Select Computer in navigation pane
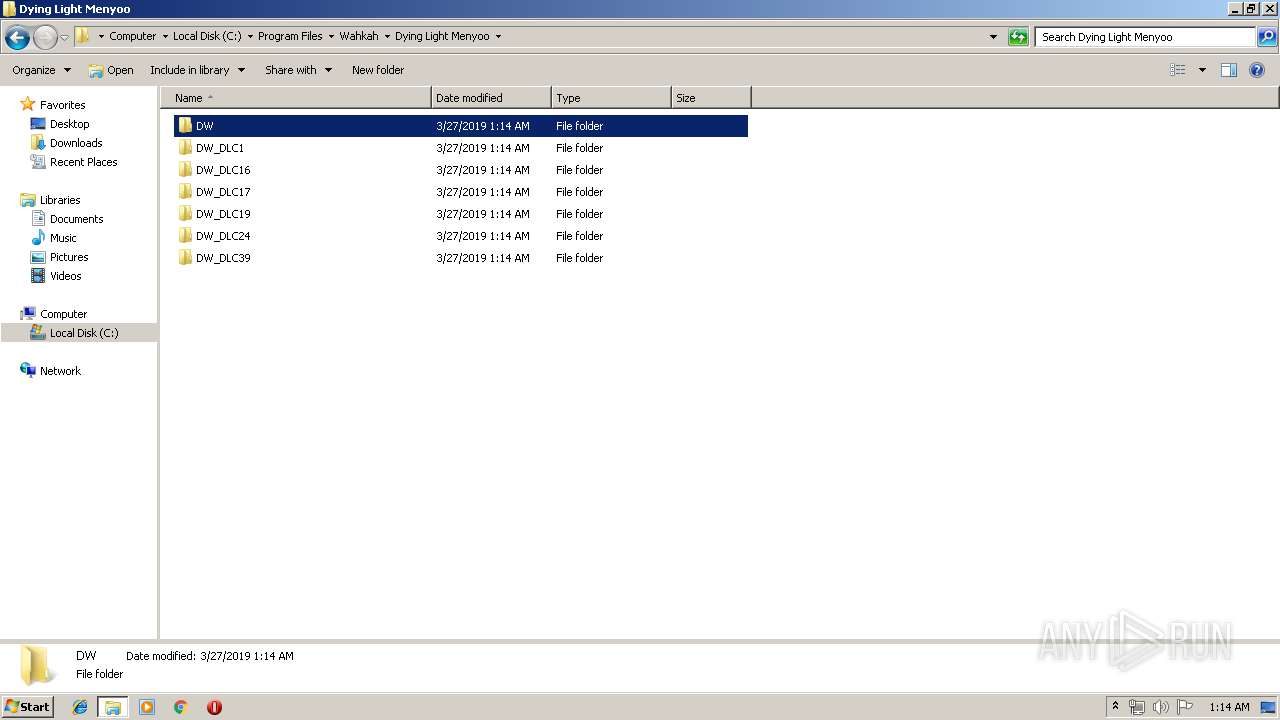 63,314
